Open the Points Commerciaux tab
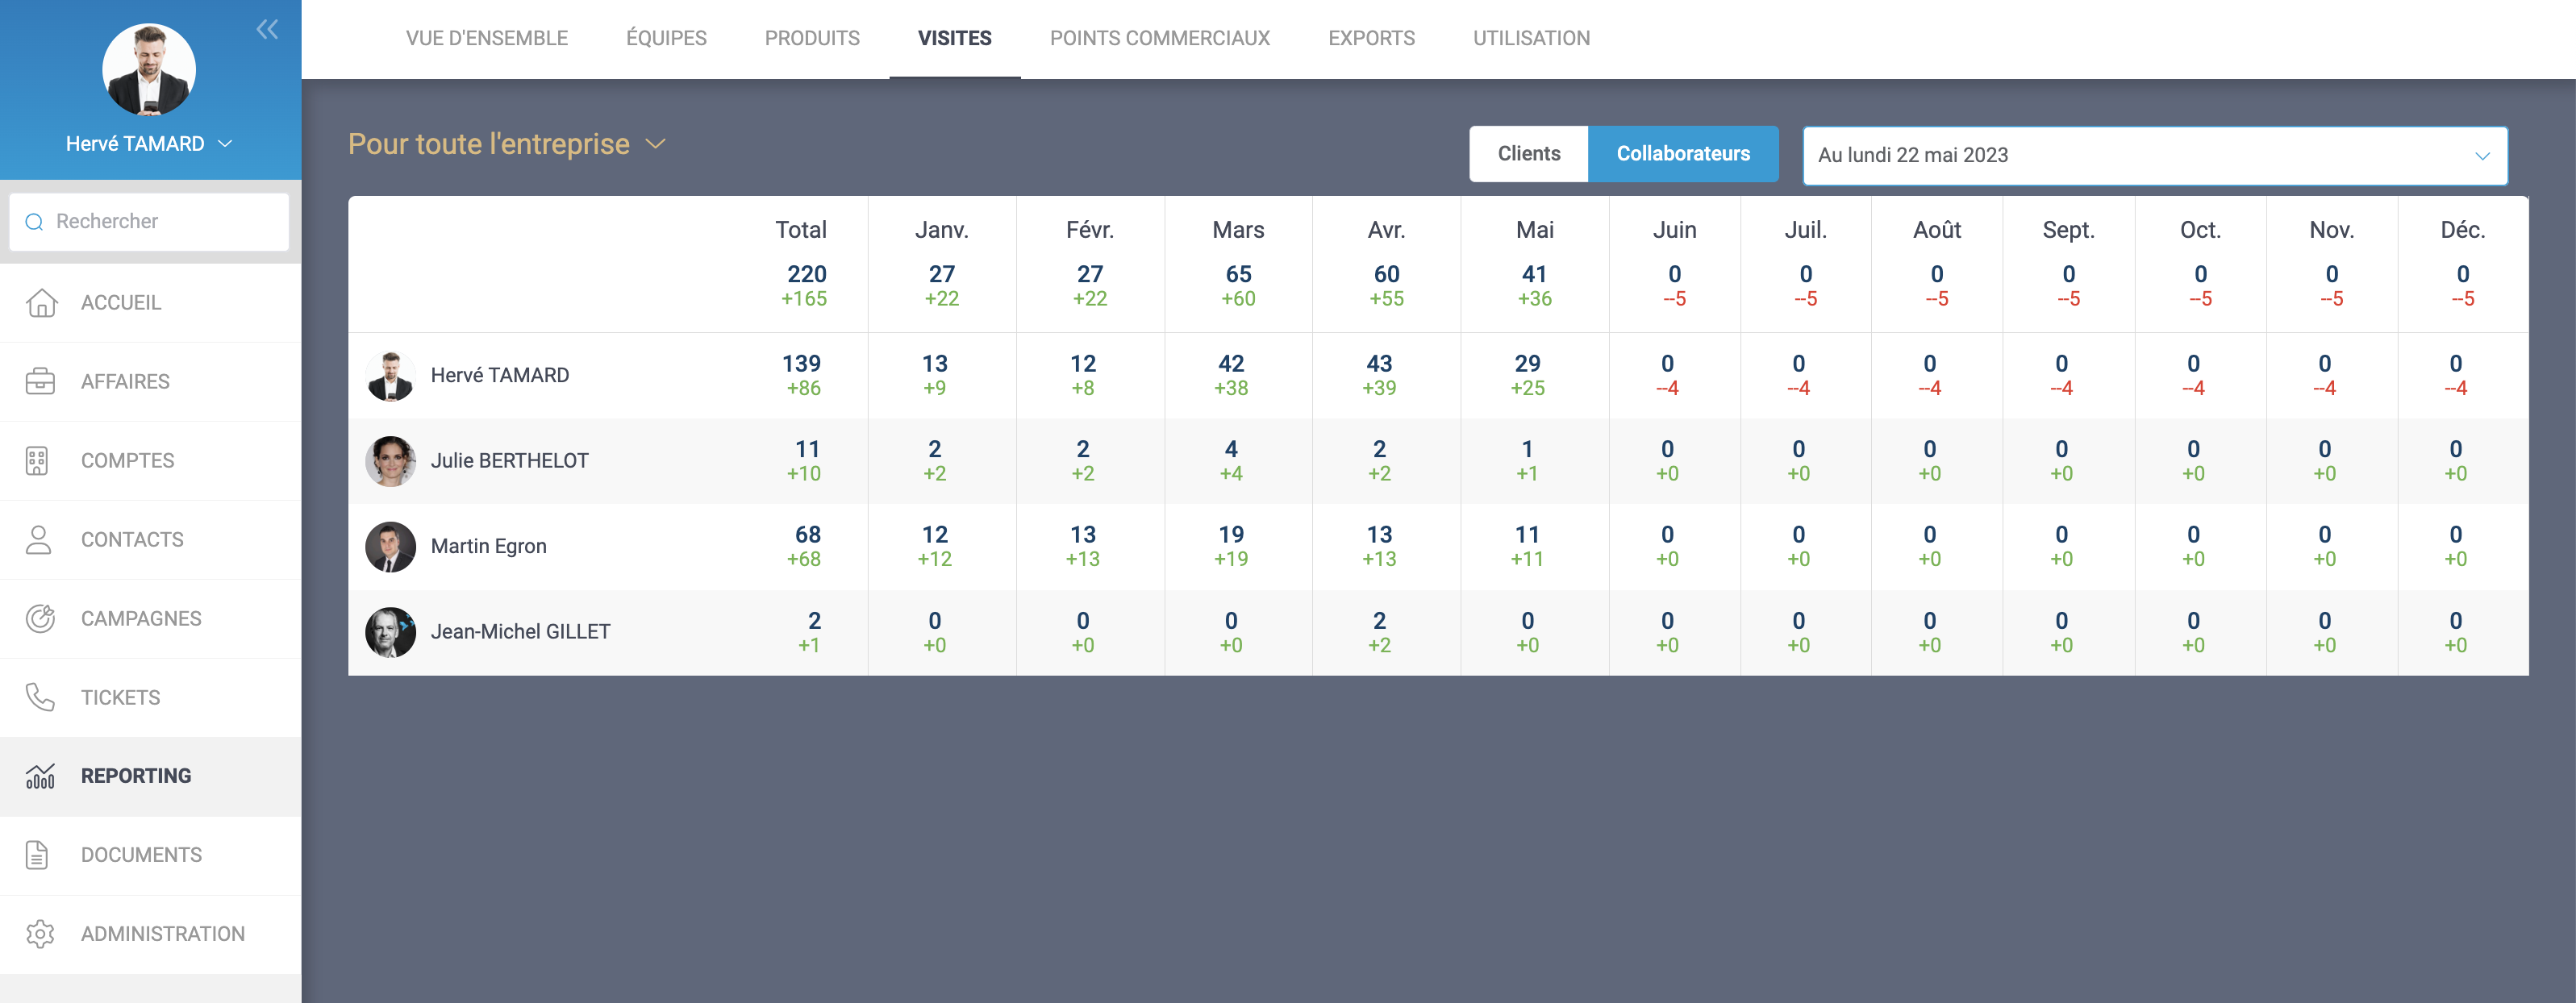Screen dimensions: 2576x1003 [x=1159, y=38]
